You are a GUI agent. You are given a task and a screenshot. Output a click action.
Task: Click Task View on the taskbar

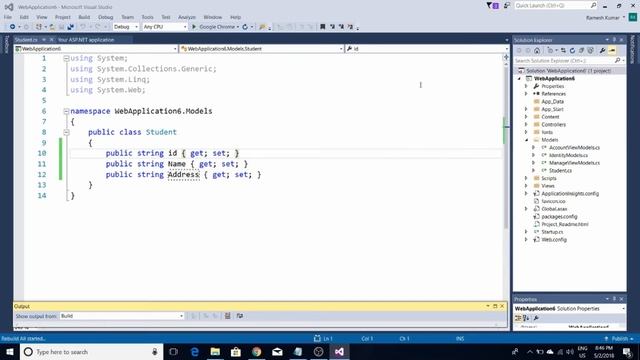[173, 352]
